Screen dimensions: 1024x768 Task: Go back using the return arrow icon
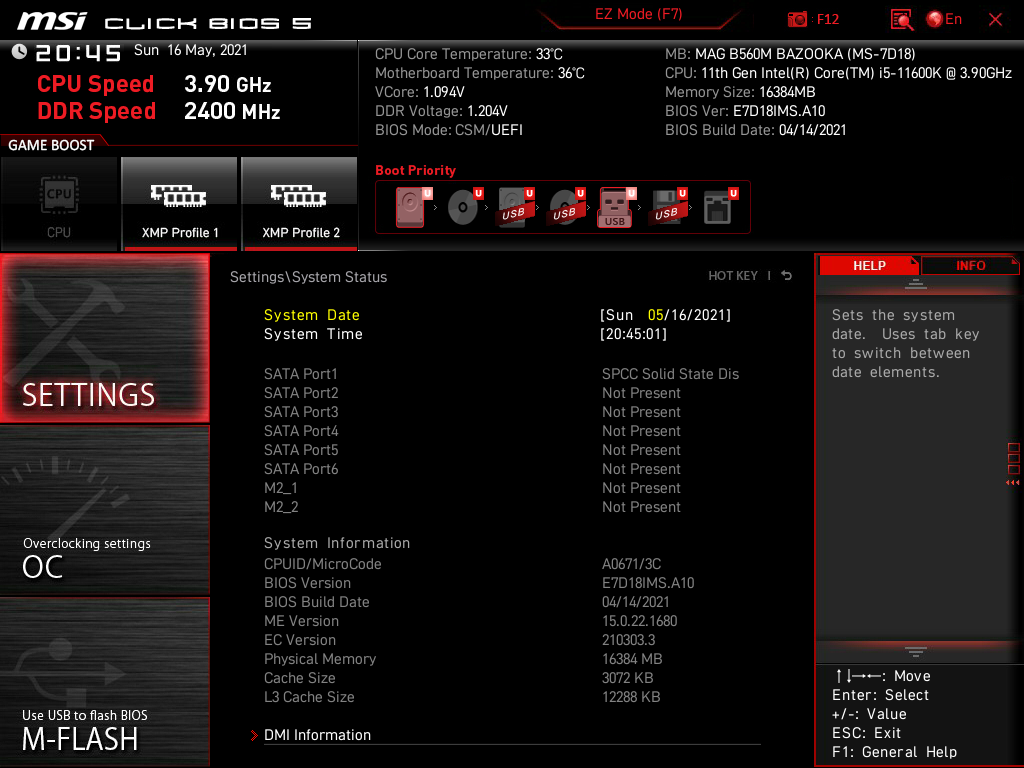point(787,276)
